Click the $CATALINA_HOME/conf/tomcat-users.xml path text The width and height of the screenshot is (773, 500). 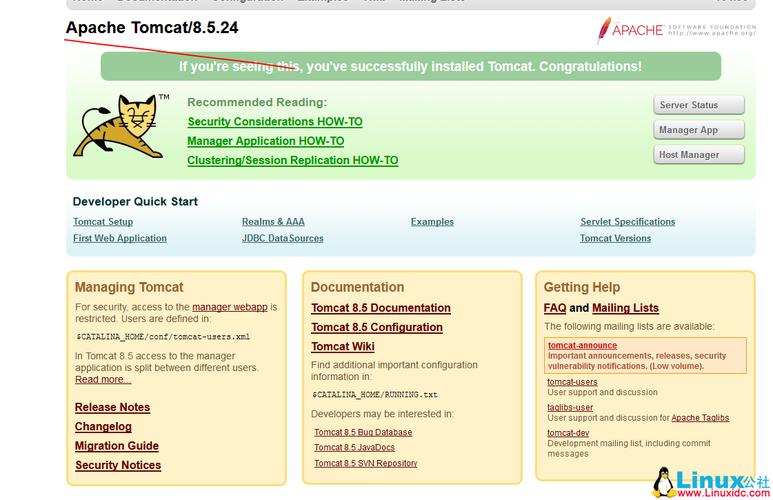pyautogui.click(x=163, y=337)
